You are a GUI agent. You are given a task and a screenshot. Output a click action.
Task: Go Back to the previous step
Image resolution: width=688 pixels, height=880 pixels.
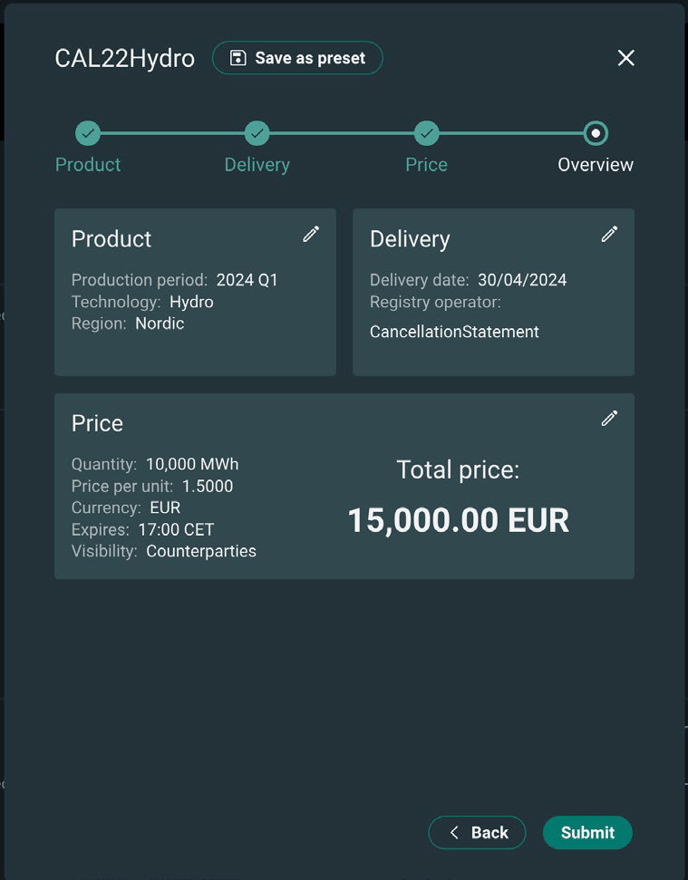(478, 832)
